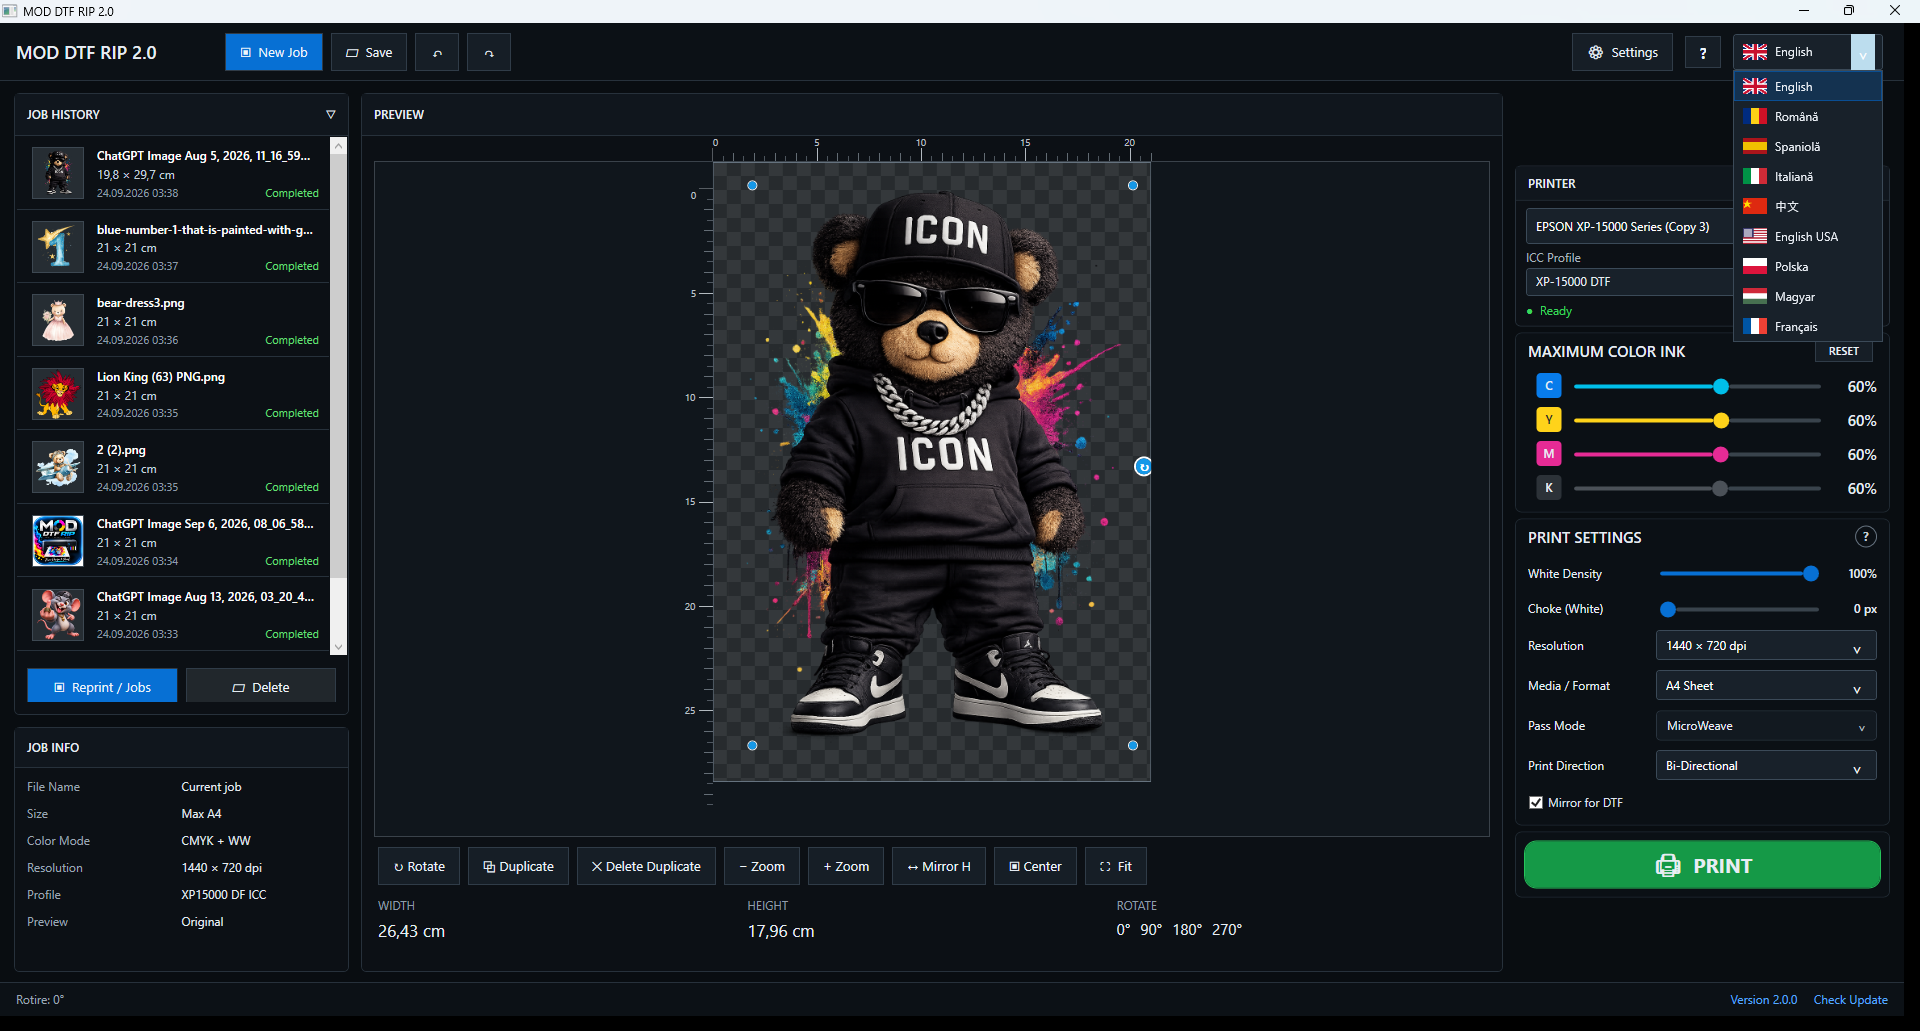Click the Reprint / Jobs button
The height and width of the screenshot is (1031, 1920).
click(x=102, y=687)
